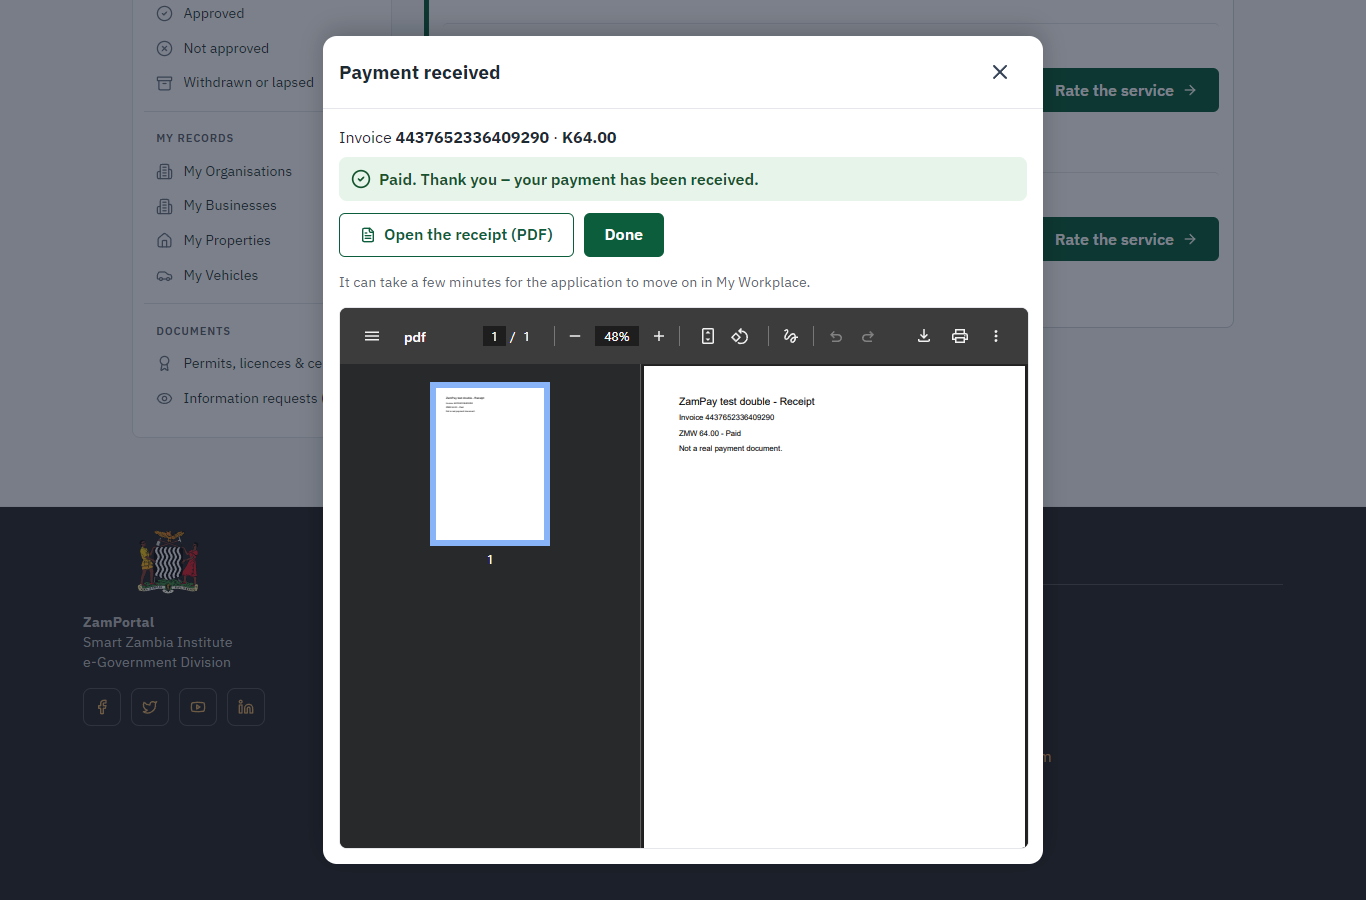Open ZamPortal Facebook page
This screenshot has height=900, width=1366.
click(102, 707)
